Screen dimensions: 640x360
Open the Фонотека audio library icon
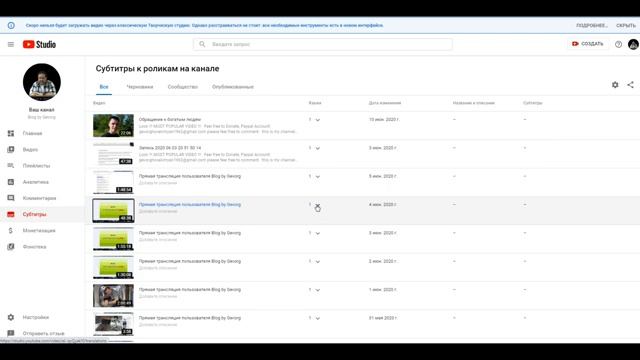[x=11, y=247]
